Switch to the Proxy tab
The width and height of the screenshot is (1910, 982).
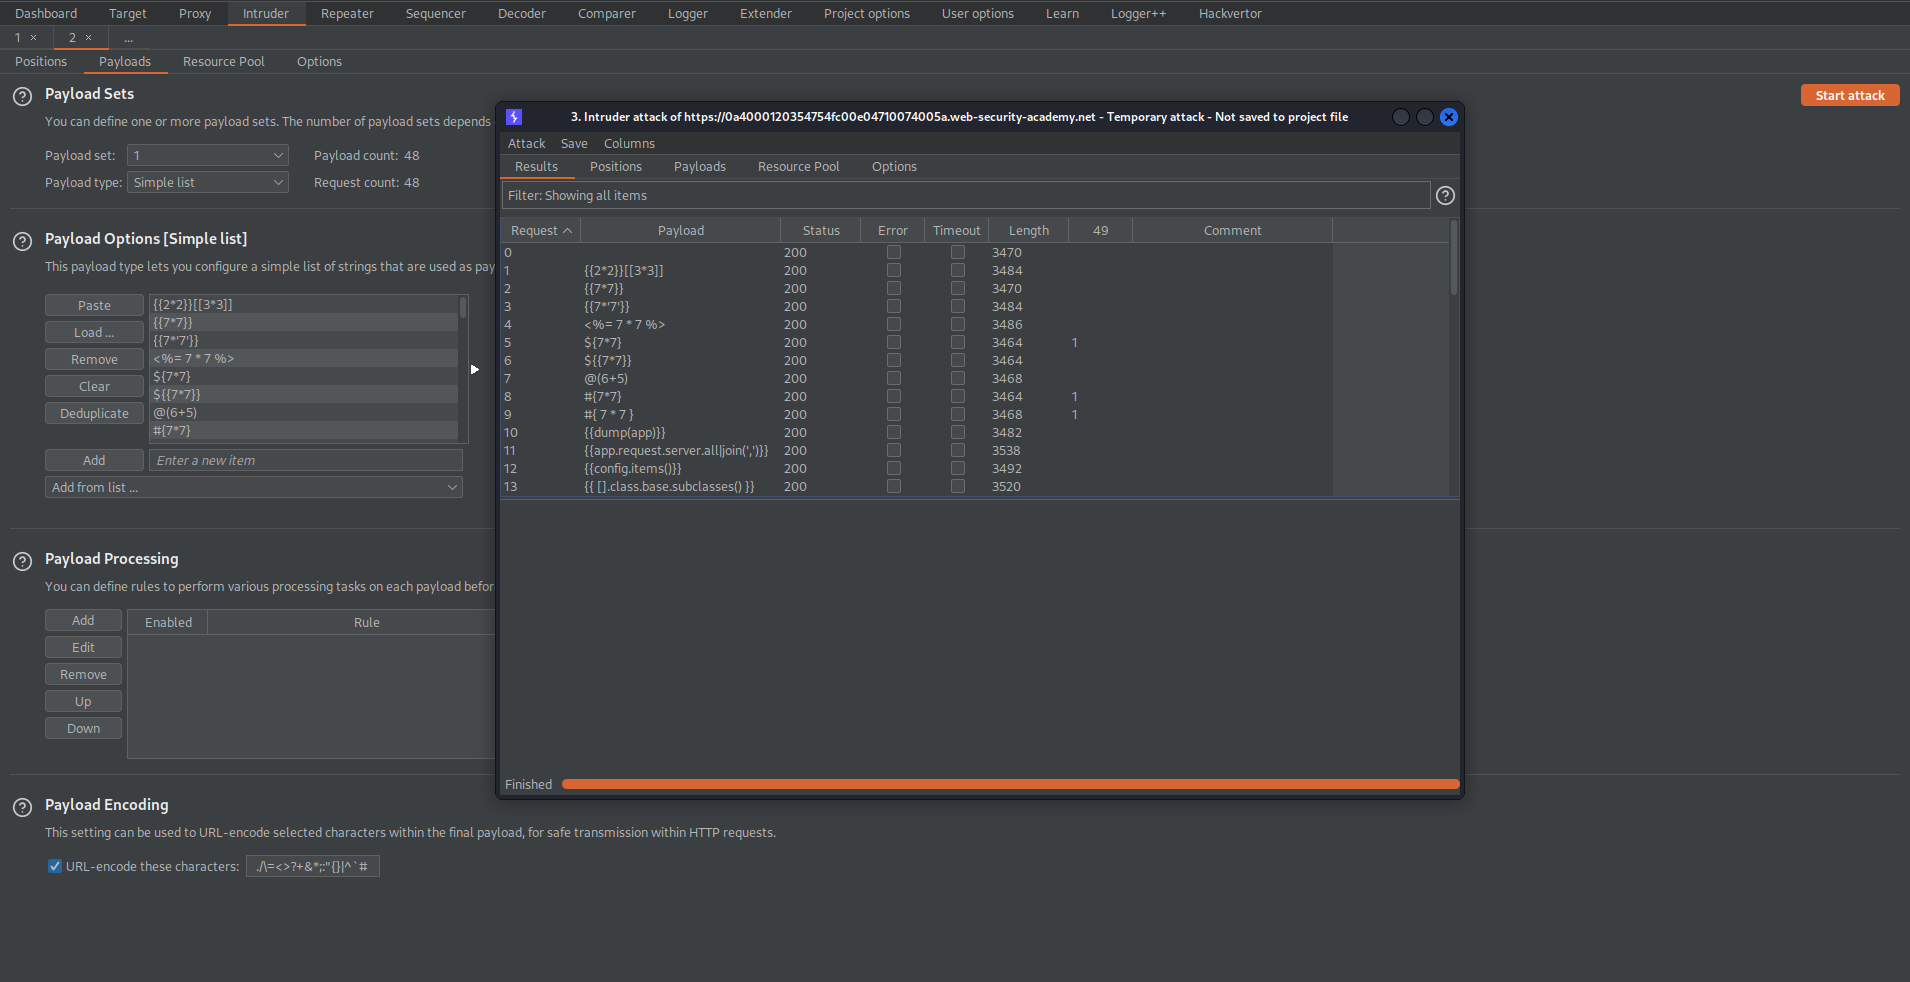tap(195, 13)
